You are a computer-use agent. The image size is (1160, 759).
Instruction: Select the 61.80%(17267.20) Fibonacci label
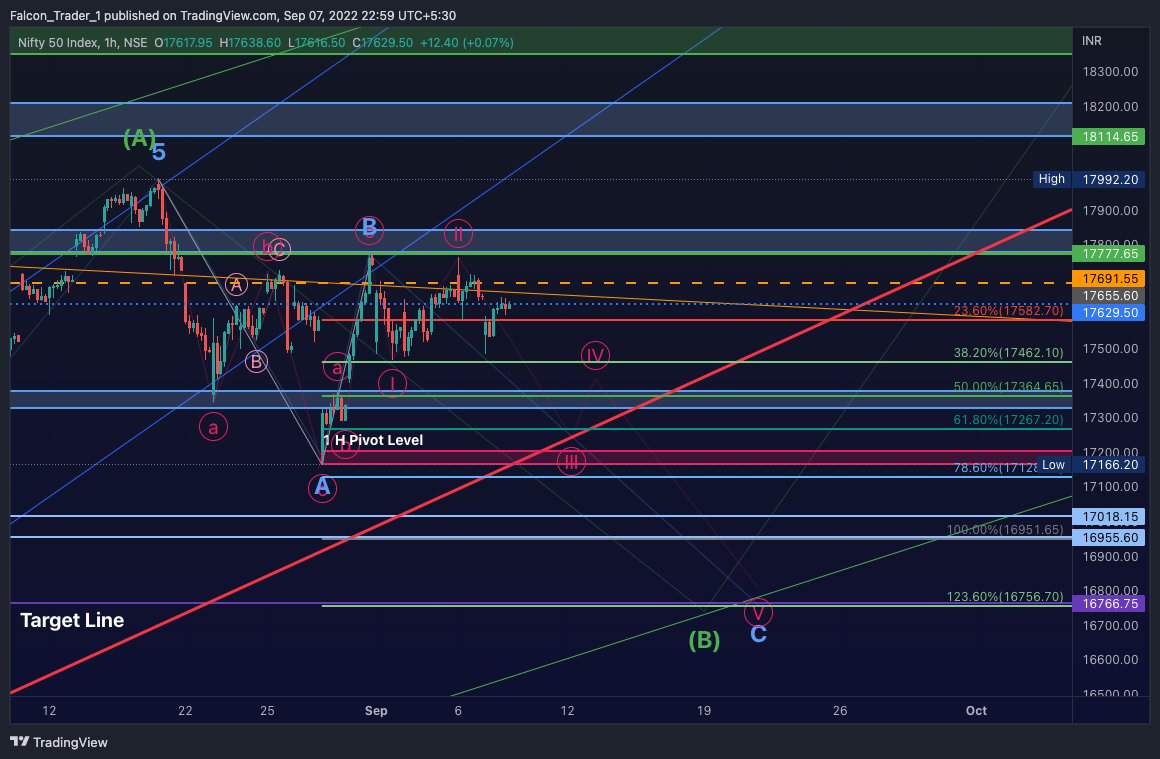(x=1008, y=420)
